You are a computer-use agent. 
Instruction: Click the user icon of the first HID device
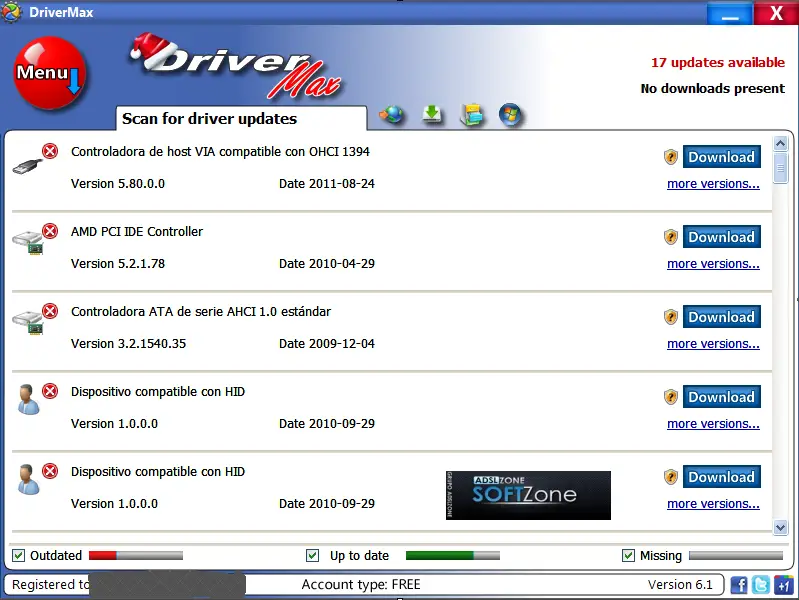coord(28,400)
